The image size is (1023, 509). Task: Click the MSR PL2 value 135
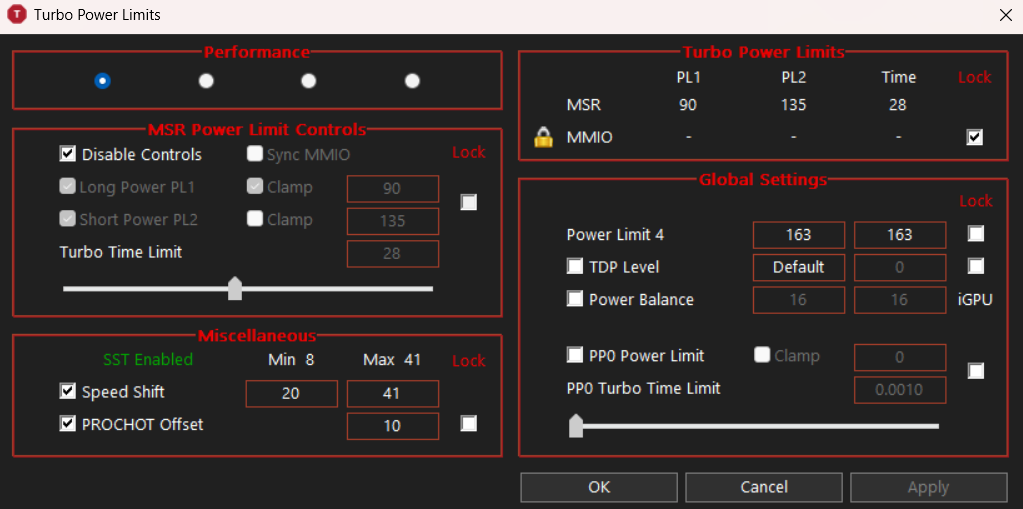coord(793,105)
